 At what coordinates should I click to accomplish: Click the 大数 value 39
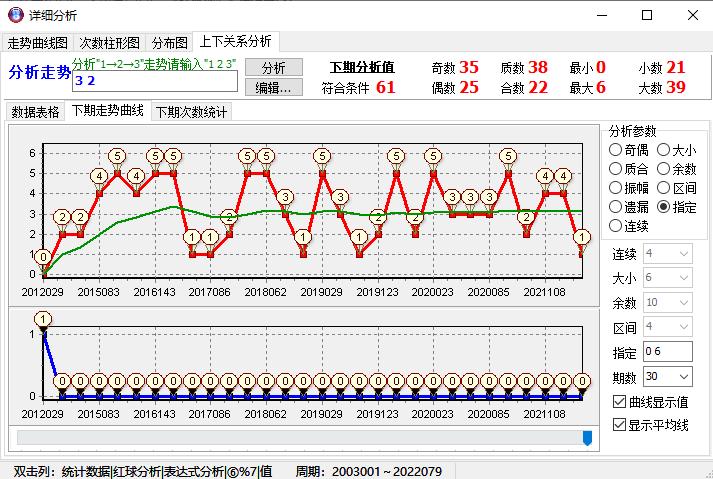[676, 87]
